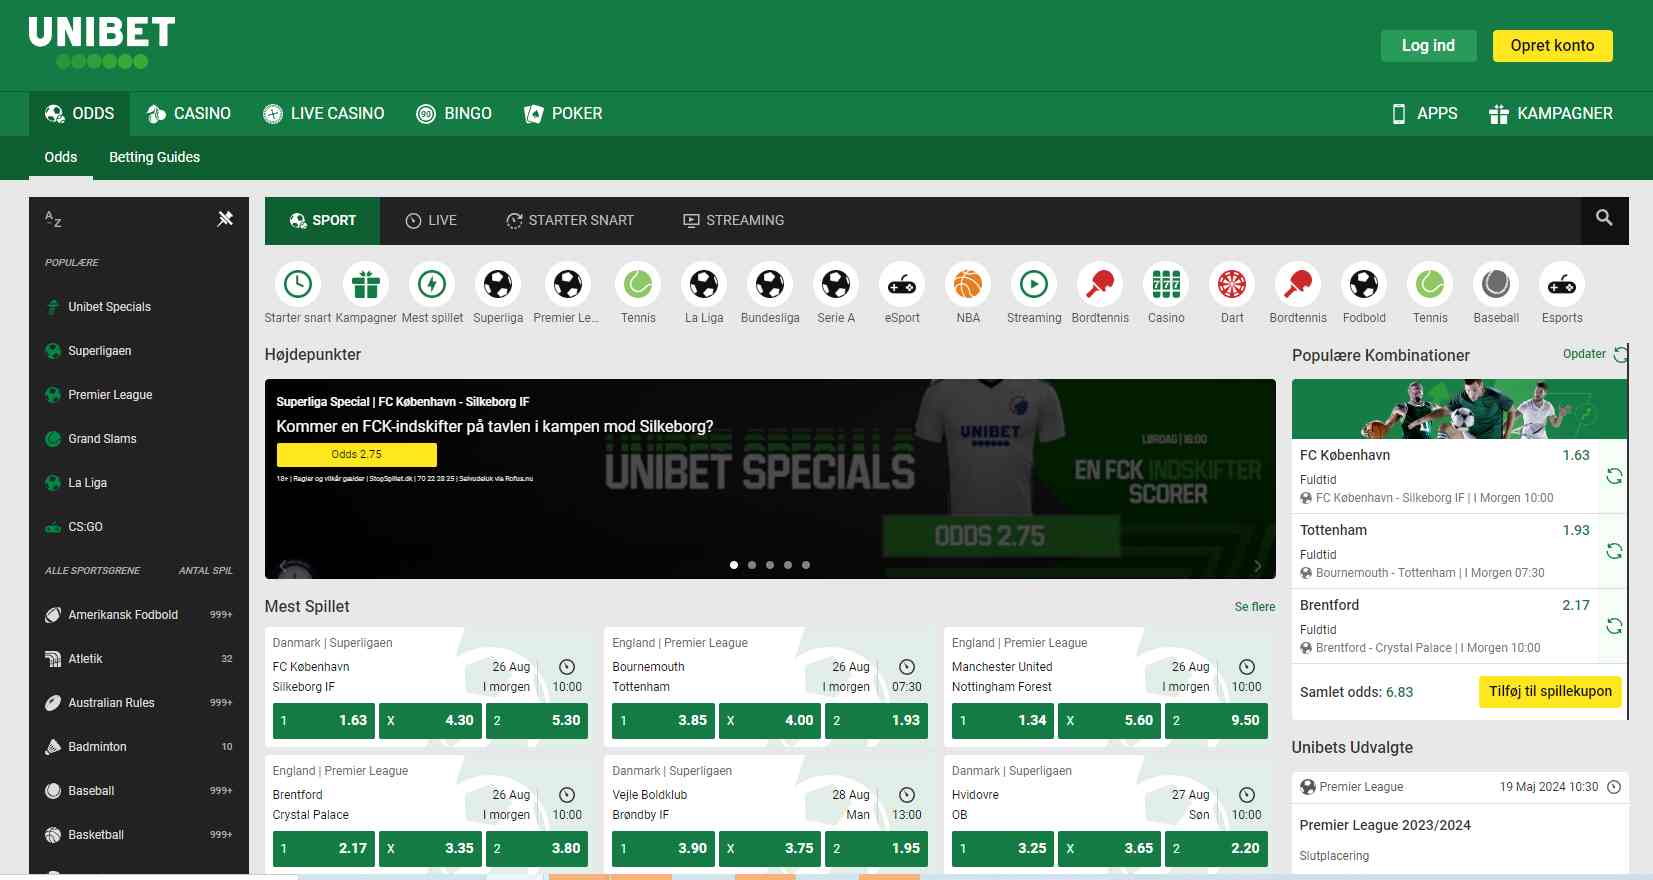
Task: Open Basketball in sidebar
Action: (x=139, y=835)
